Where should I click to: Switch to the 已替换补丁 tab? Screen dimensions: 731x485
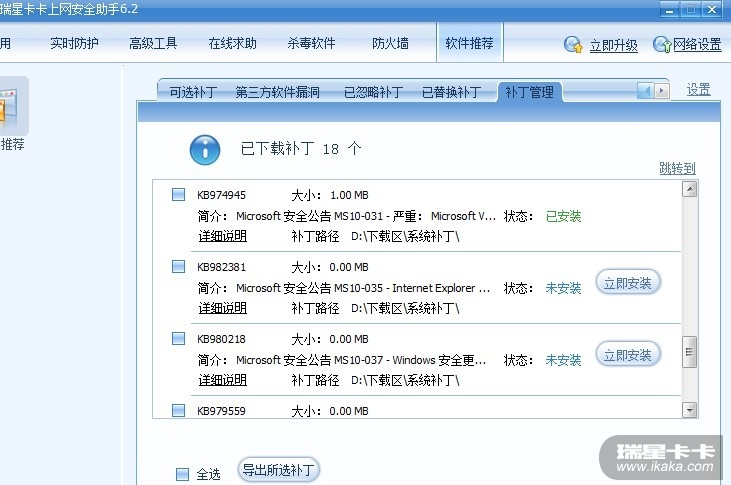pyautogui.click(x=451, y=92)
